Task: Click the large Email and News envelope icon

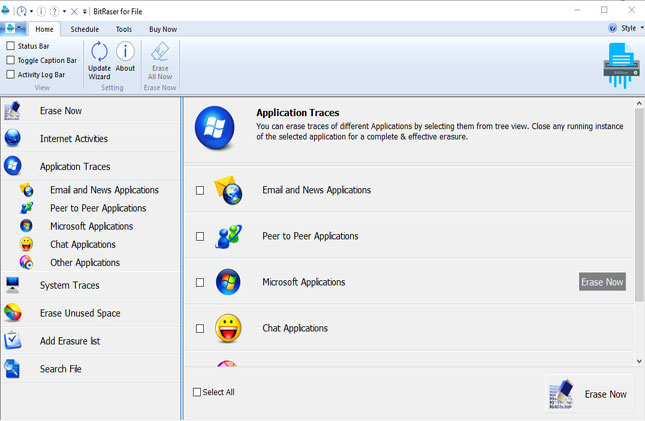Action: 228,190
